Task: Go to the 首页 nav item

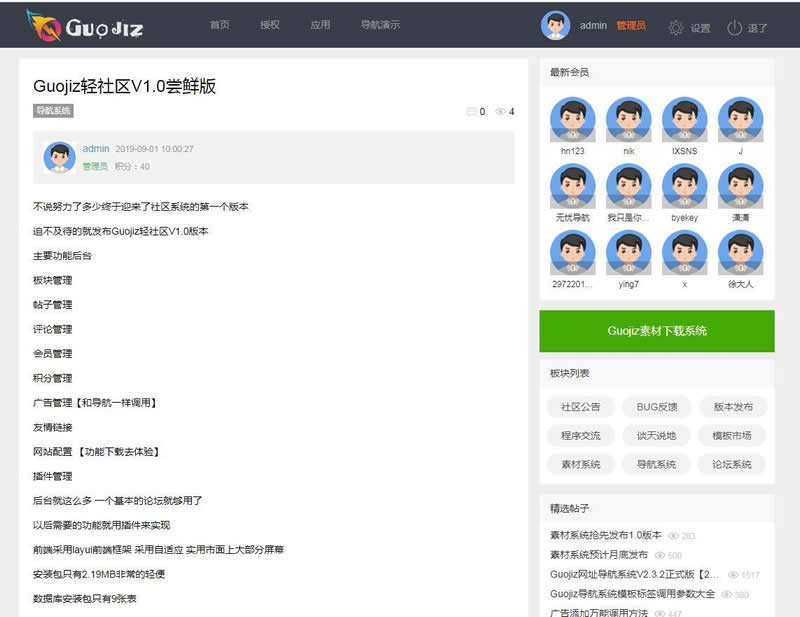Action: [219, 26]
